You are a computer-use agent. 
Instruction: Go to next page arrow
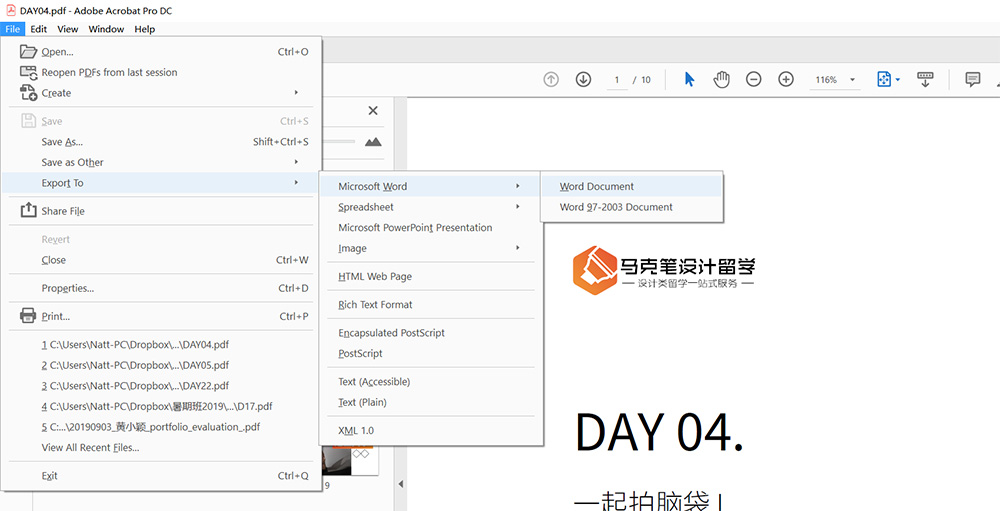click(583, 80)
